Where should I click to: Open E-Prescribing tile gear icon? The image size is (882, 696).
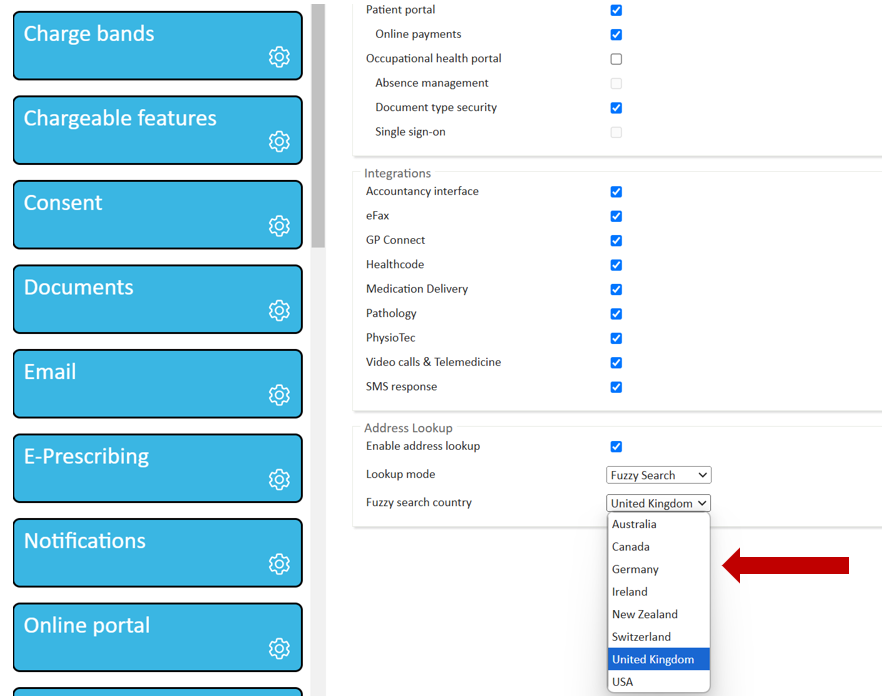[279, 479]
